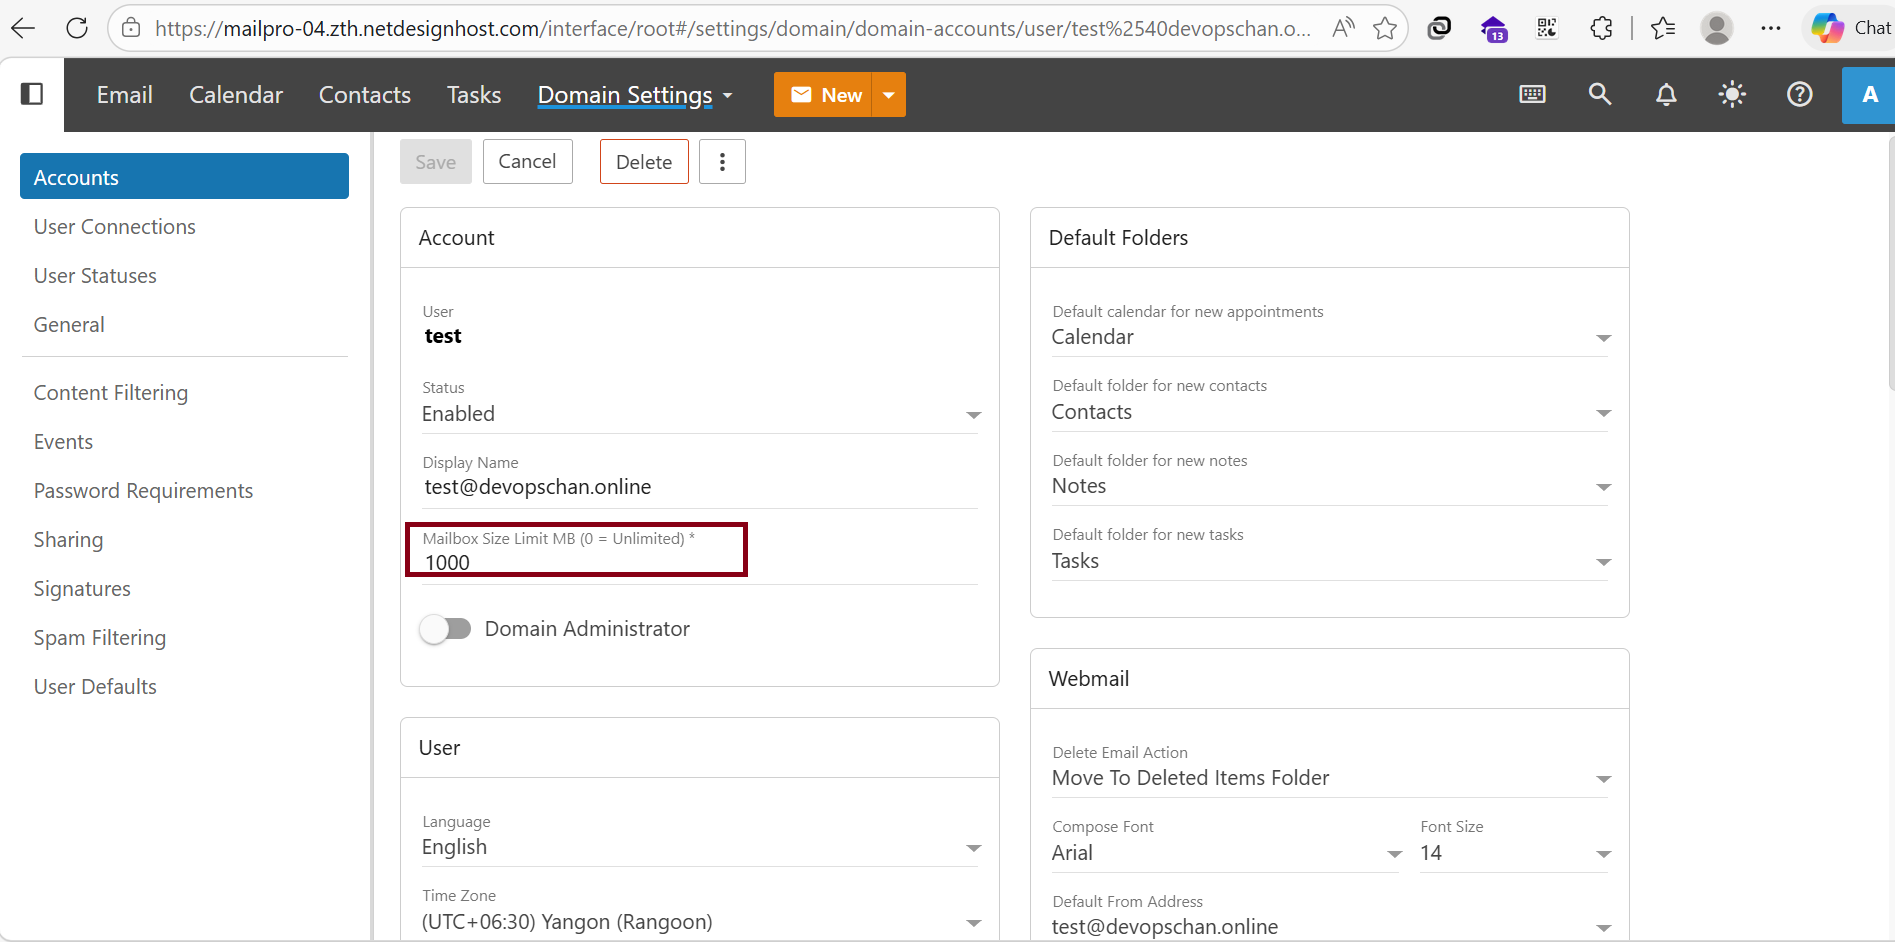
Task: Toggle the sidebar panel icon
Action: (32, 94)
